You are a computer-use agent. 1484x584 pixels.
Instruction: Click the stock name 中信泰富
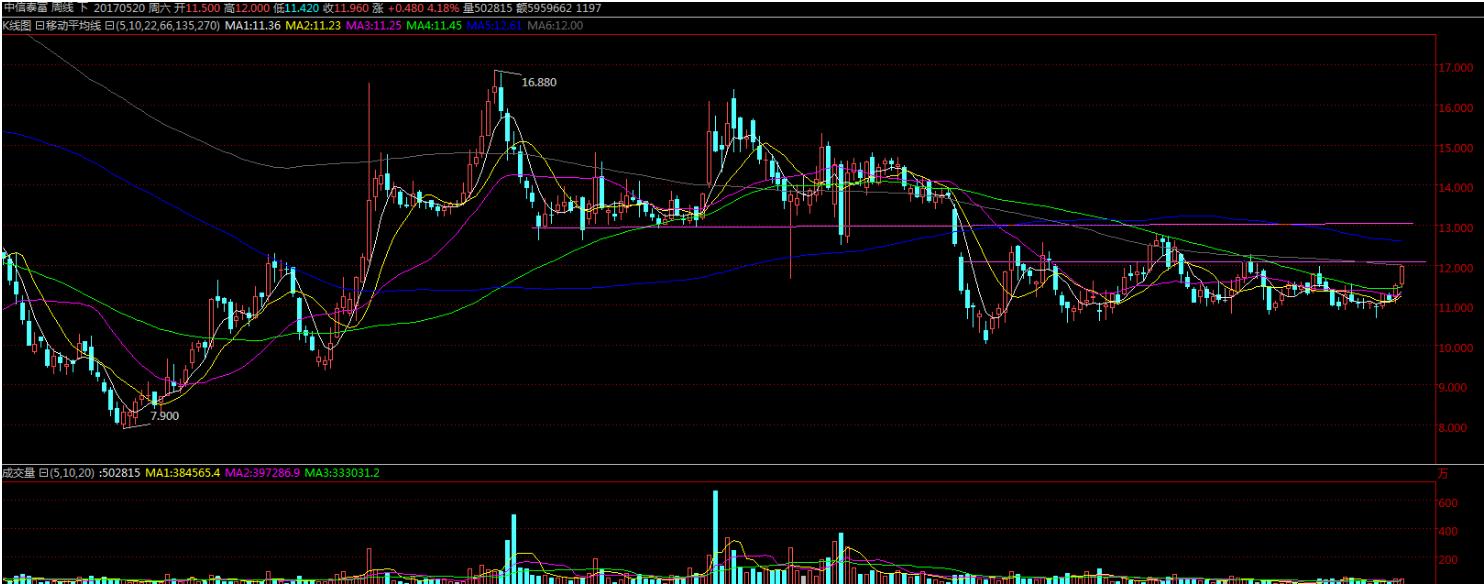click(24, 8)
